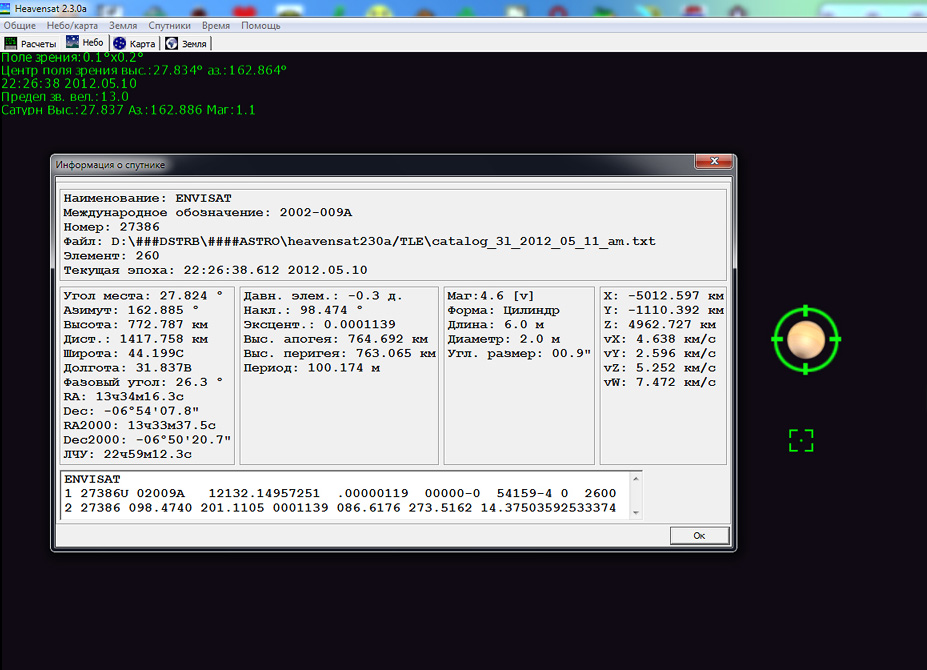The image size is (927, 670).
Task: Open the Земля menu in menu bar
Action: (x=122, y=25)
